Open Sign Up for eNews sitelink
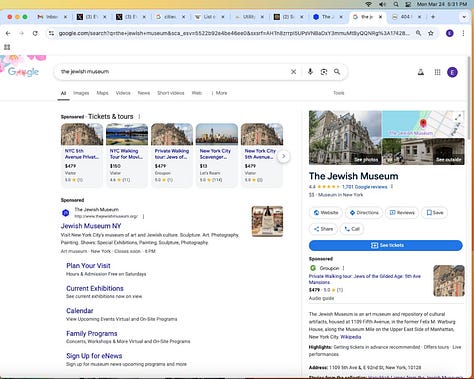Image resolution: width=474 pixels, height=379 pixels. coord(94,356)
